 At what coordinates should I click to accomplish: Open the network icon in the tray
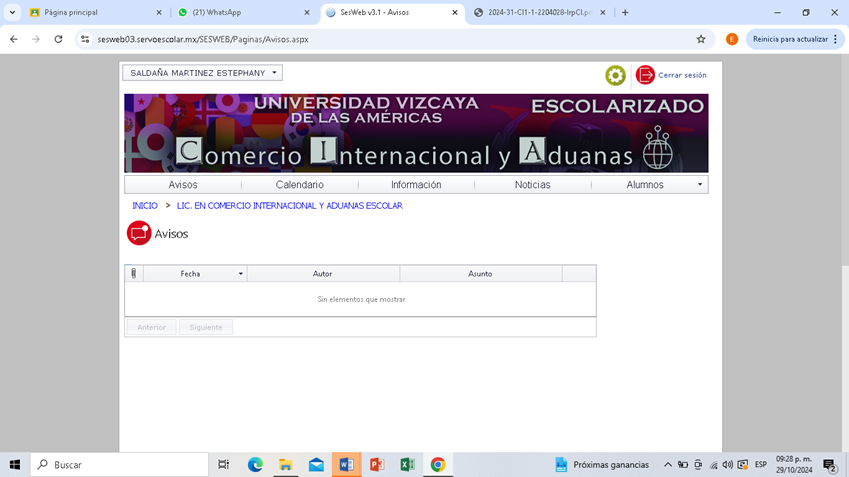point(713,465)
